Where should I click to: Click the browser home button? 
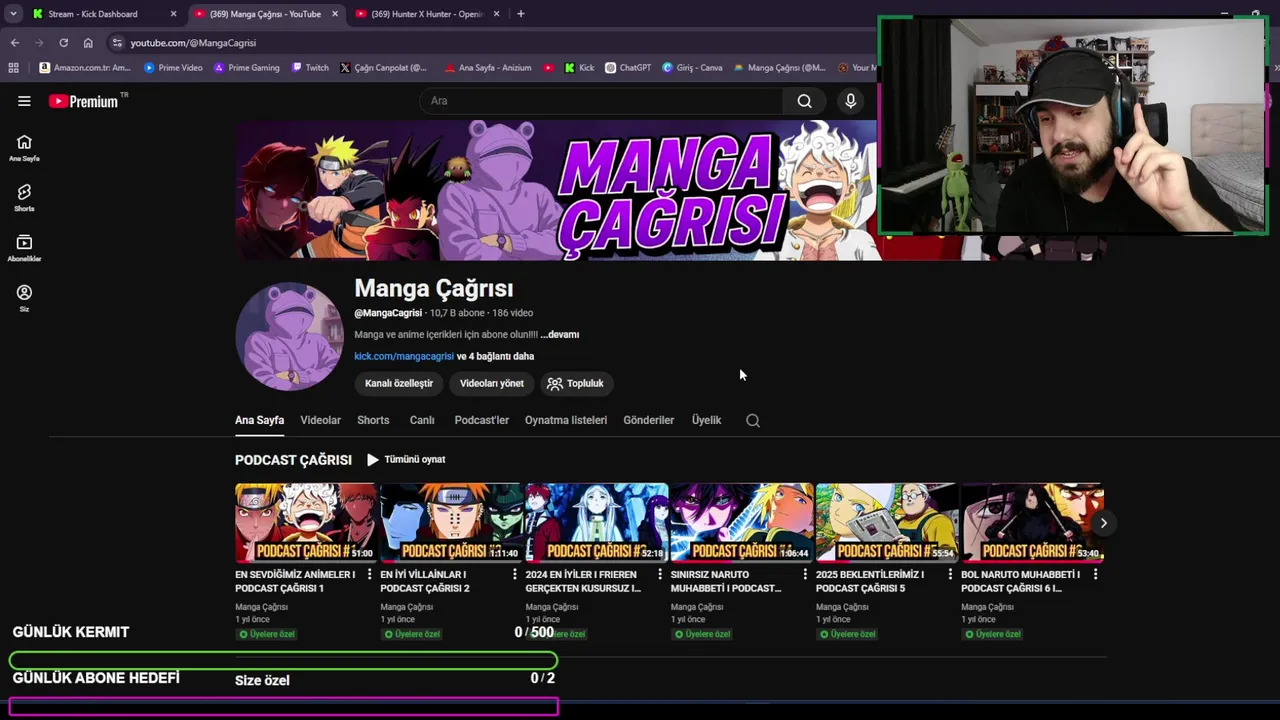88,43
